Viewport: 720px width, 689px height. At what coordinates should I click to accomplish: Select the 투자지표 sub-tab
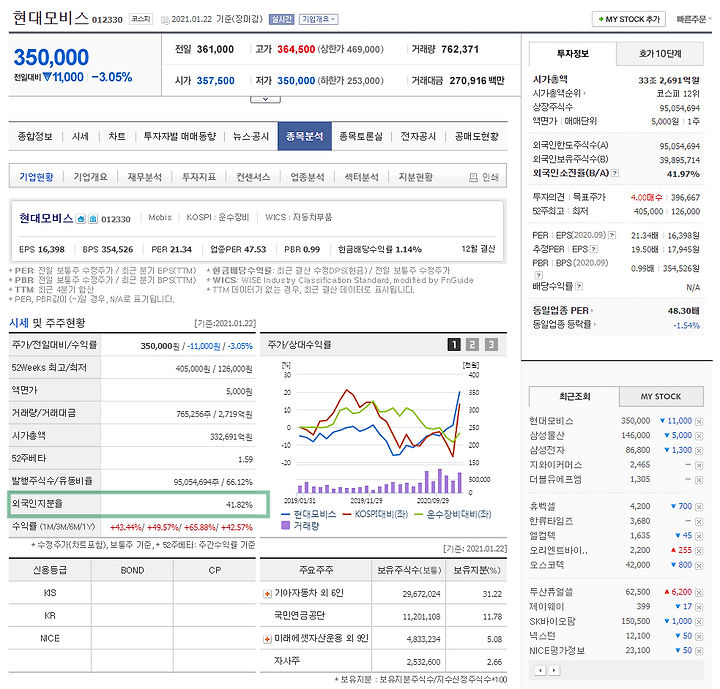(x=199, y=177)
